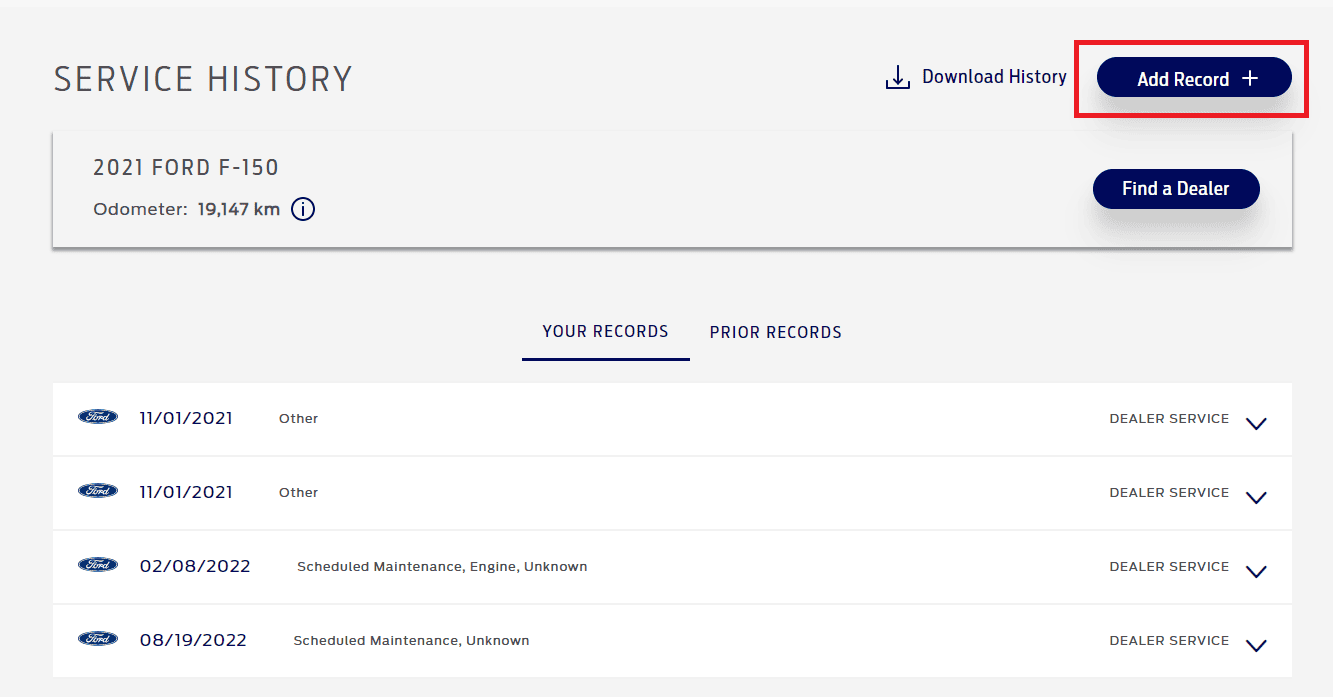Image resolution: width=1333 pixels, height=697 pixels.
Task: Select the 08/19/2022 date text
Action: [193, 640]
